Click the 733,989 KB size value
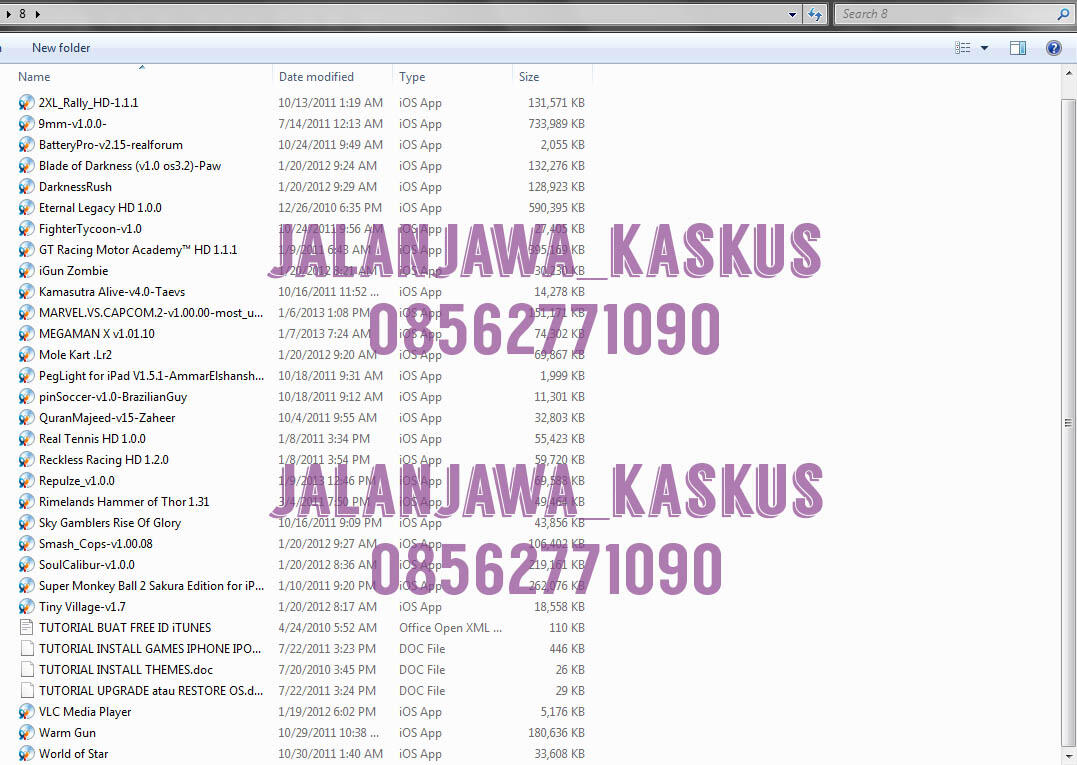Screen dimensions: 1077x765 [556, 124]
